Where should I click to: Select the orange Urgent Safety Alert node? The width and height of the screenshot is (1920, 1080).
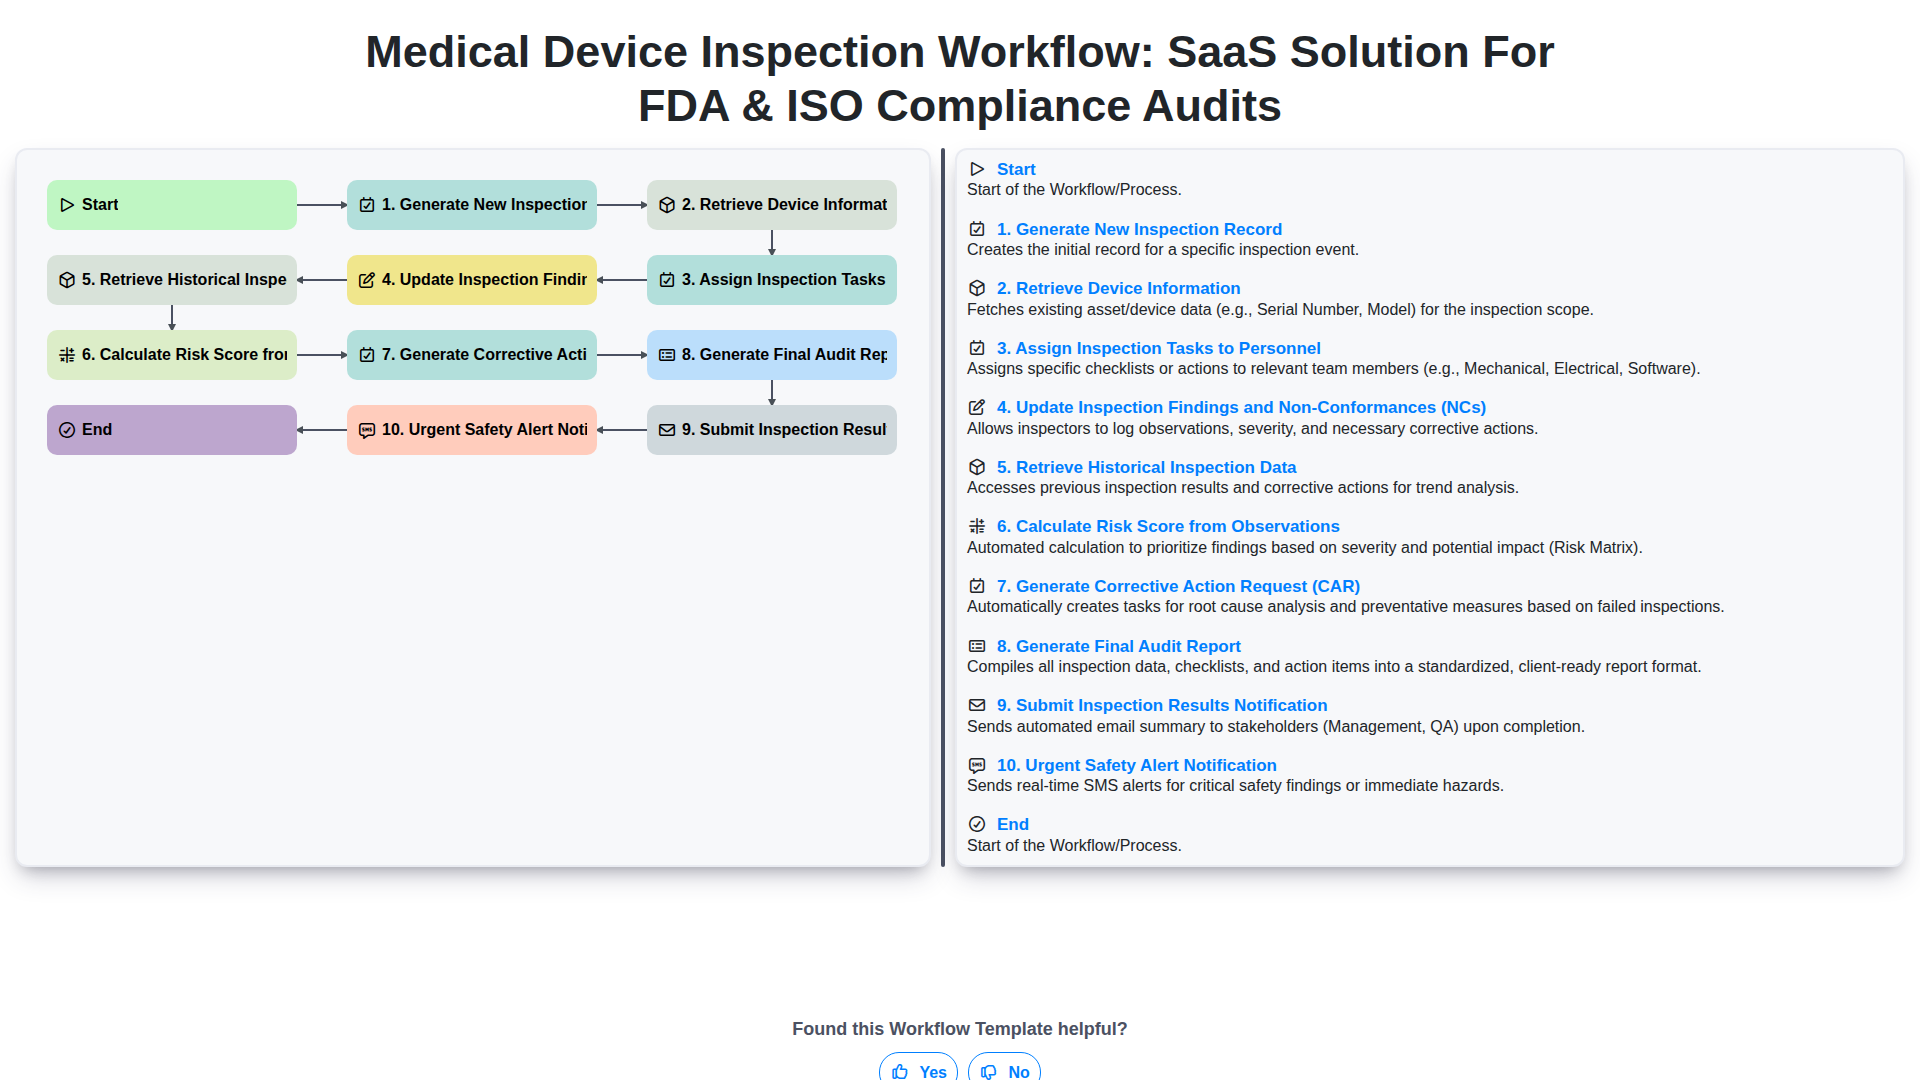472,430
